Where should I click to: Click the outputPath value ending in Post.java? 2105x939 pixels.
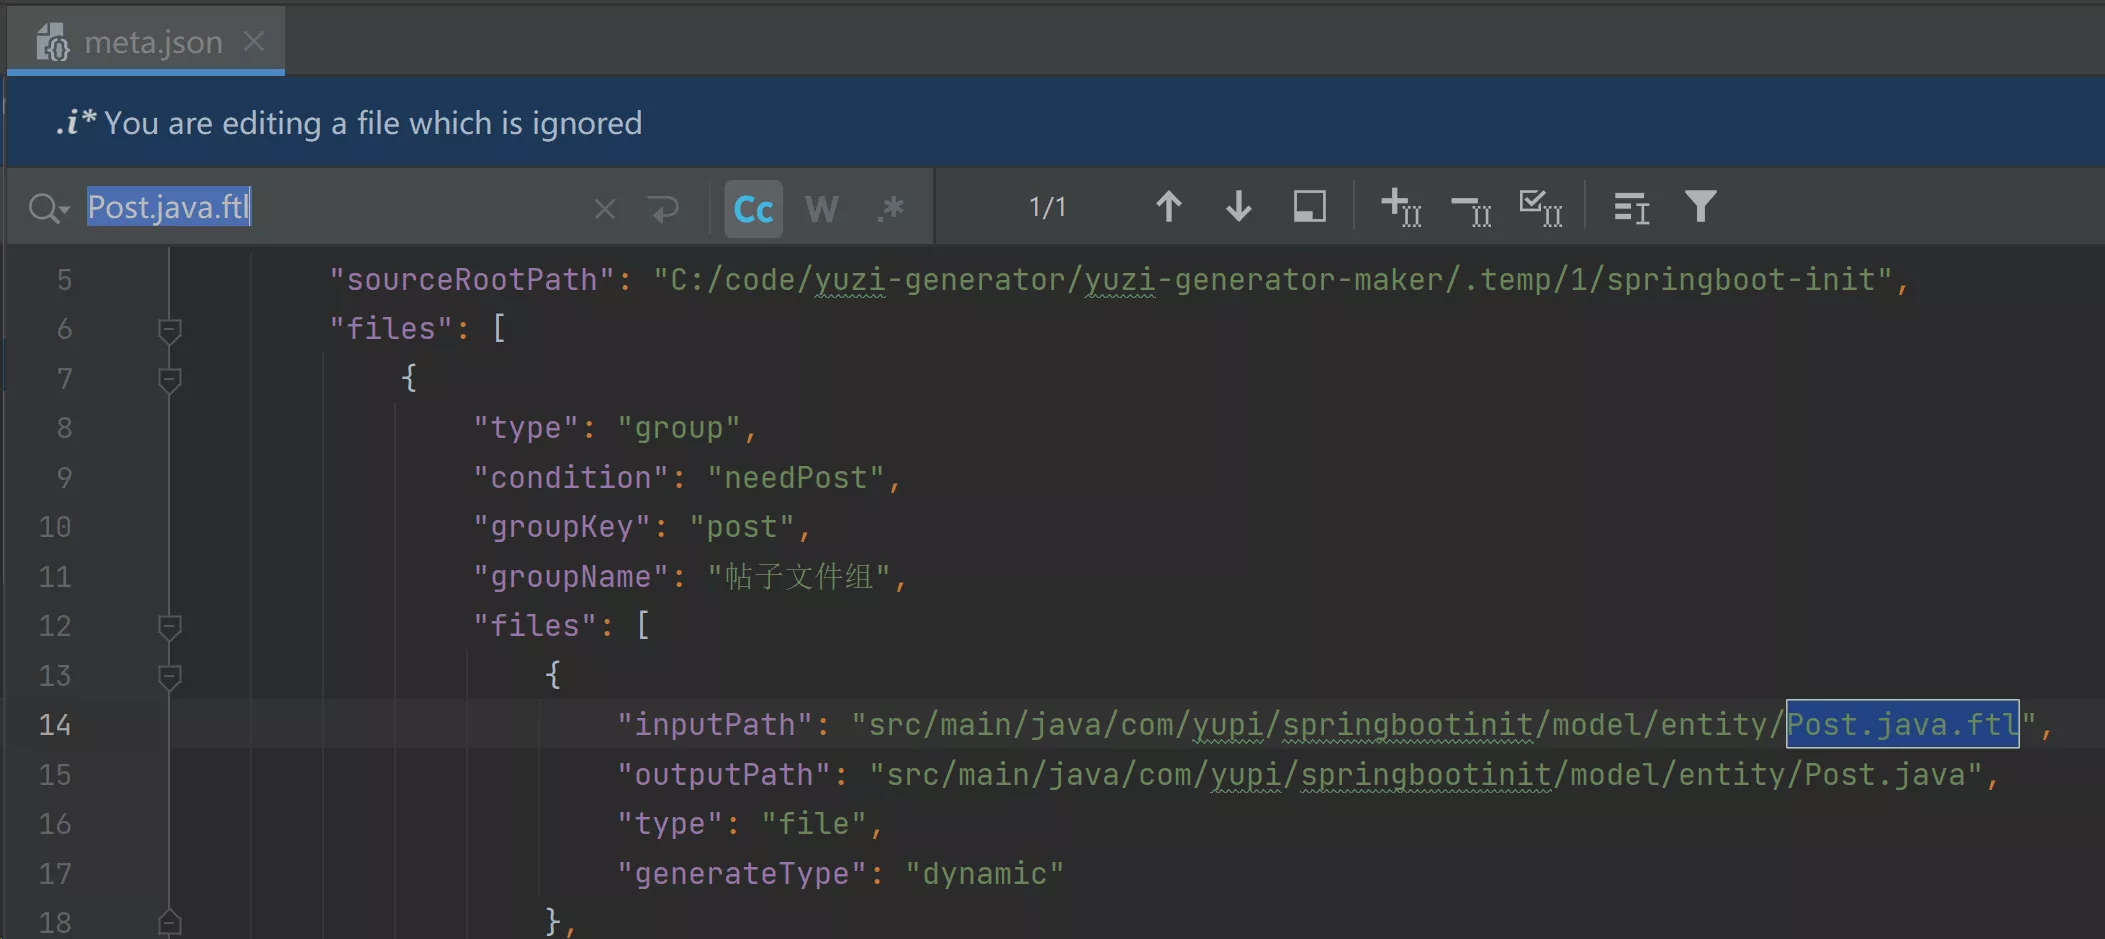[1426, 774]
